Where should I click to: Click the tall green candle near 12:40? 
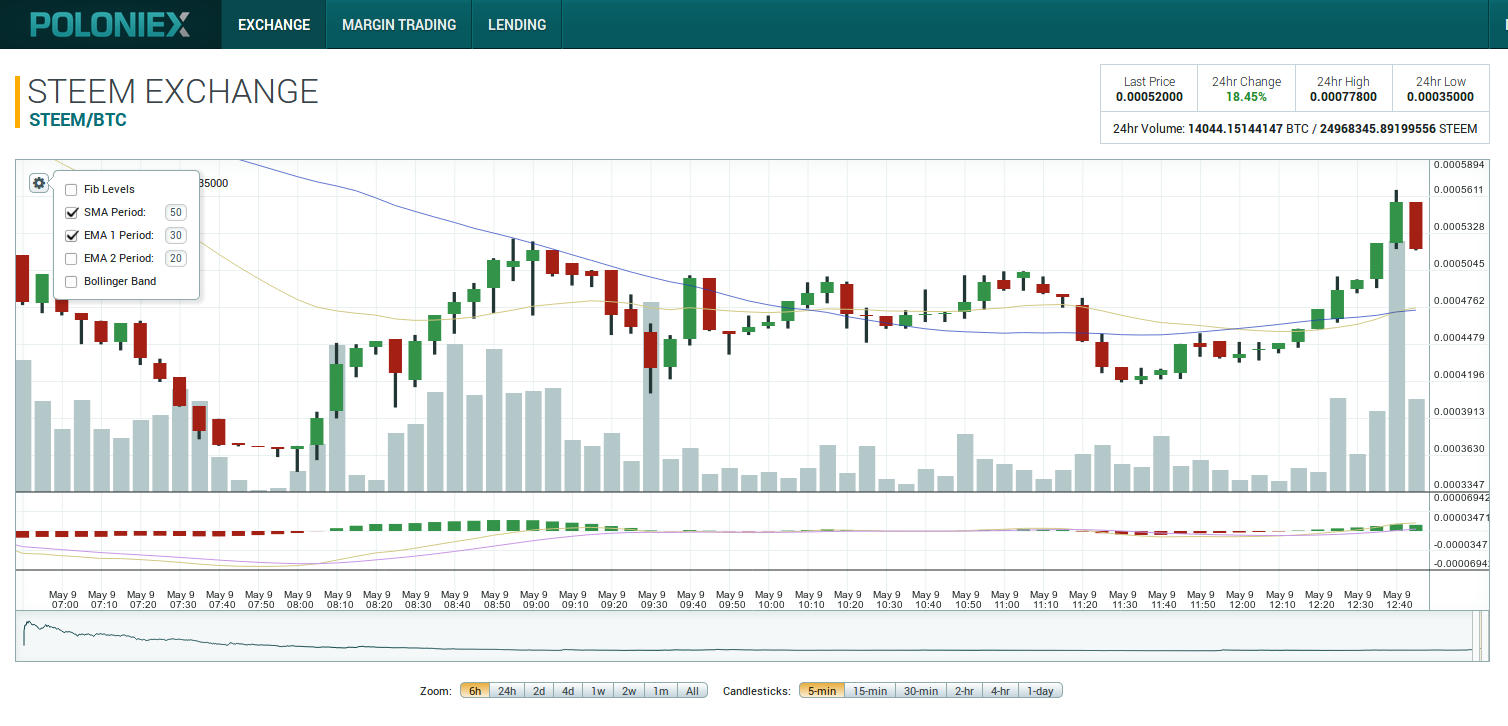pos(1396,224)
